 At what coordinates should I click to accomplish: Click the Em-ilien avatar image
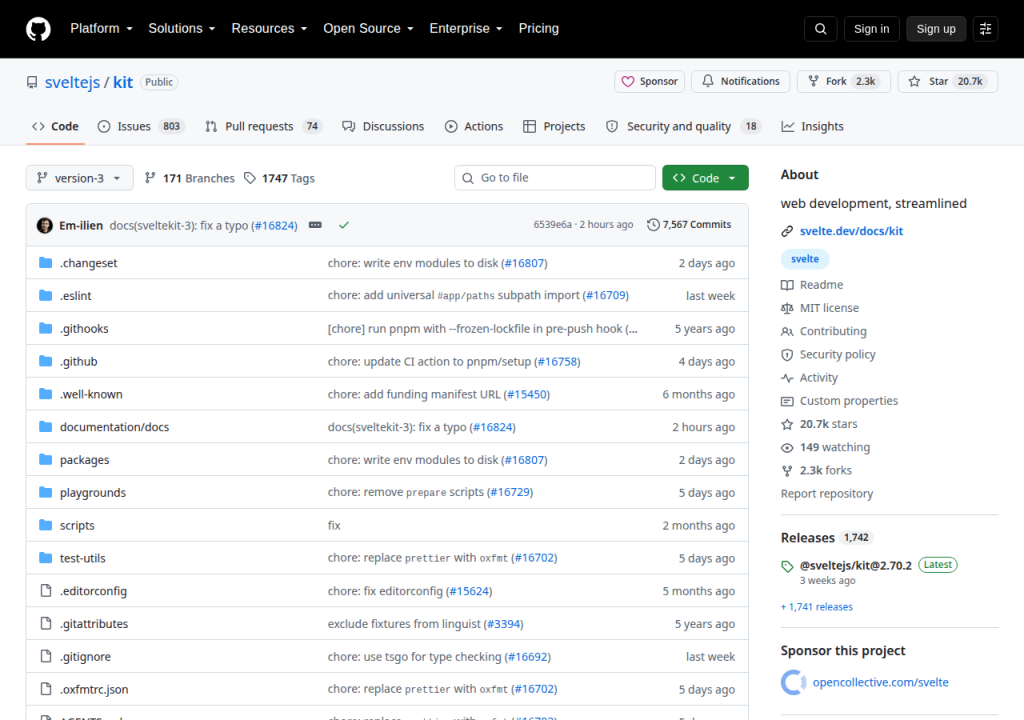[44, 225]
